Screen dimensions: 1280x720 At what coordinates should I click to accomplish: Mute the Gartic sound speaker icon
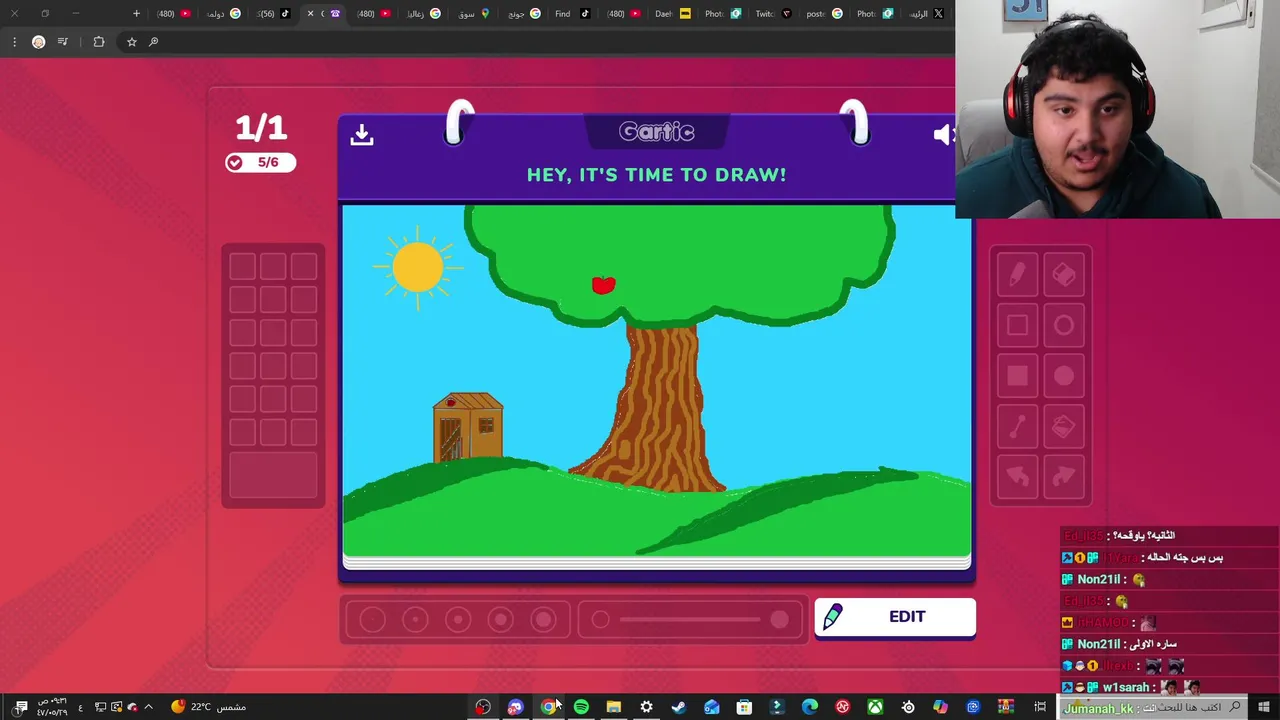pos(944,134)
